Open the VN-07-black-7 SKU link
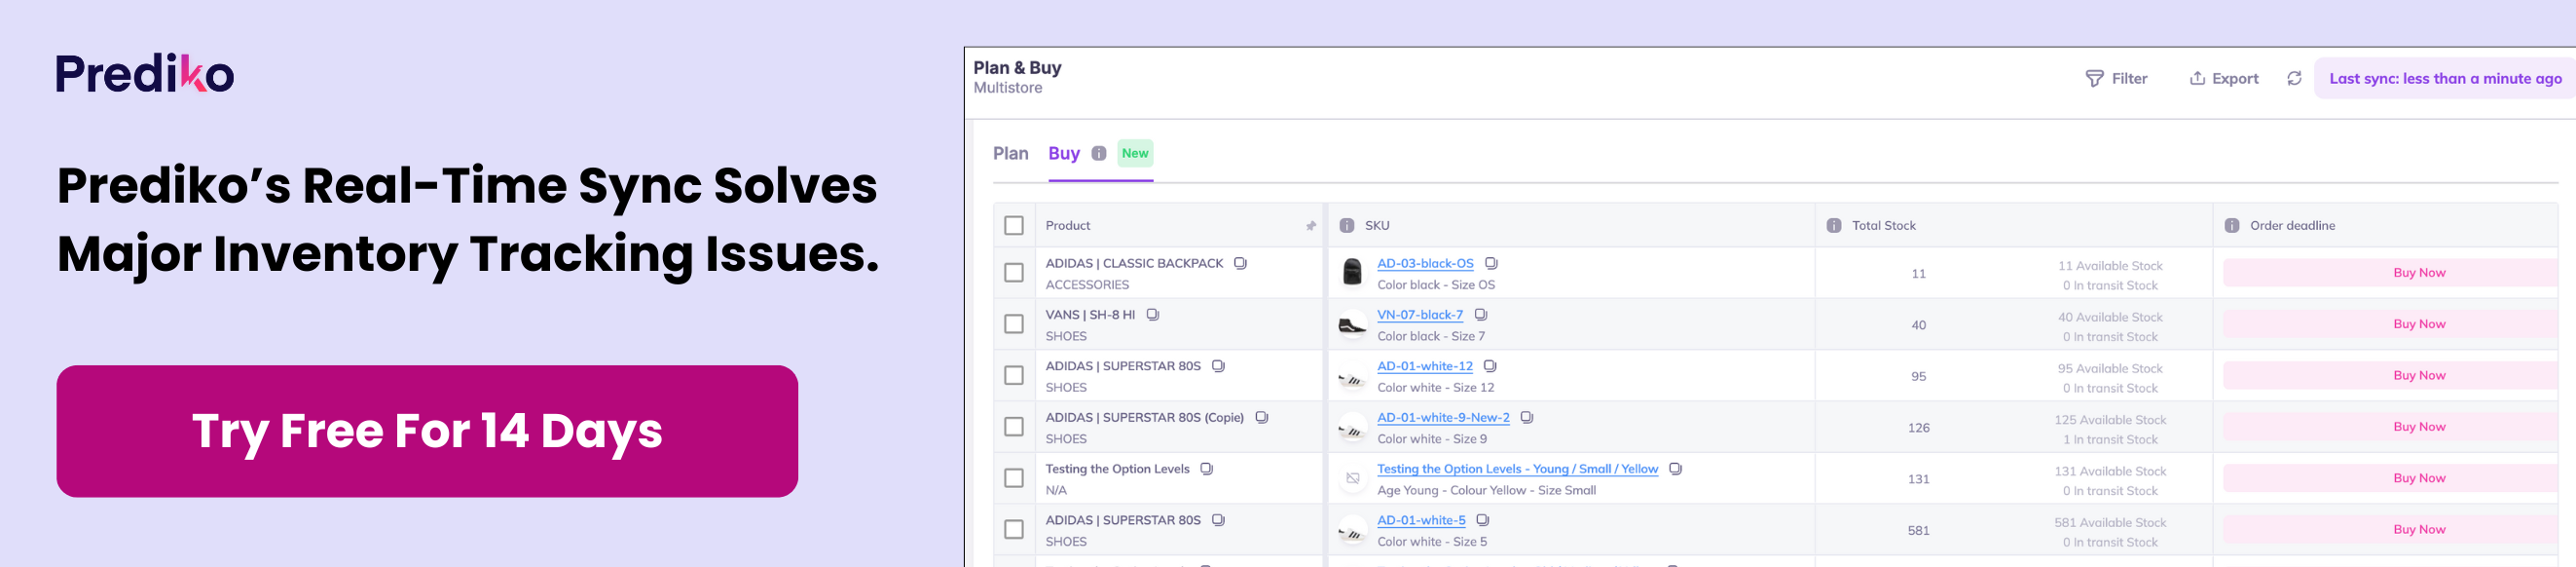2576x567 pixels. (1420, 314)
